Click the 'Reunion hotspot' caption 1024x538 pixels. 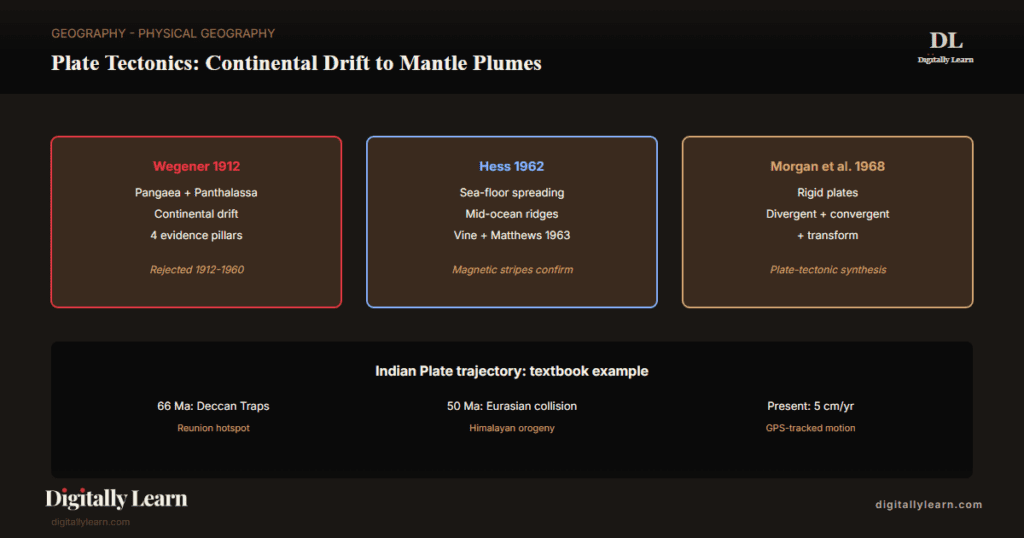pyautogui.click(x=213, y=428)
